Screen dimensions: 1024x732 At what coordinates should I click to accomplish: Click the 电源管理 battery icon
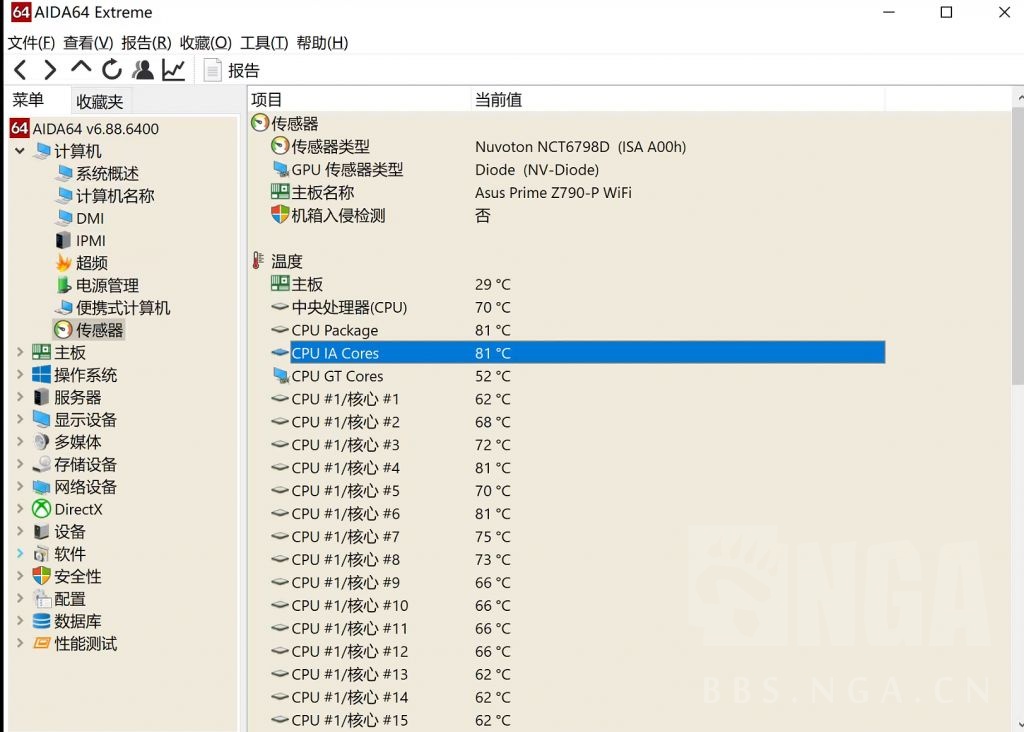coord(62,285)
